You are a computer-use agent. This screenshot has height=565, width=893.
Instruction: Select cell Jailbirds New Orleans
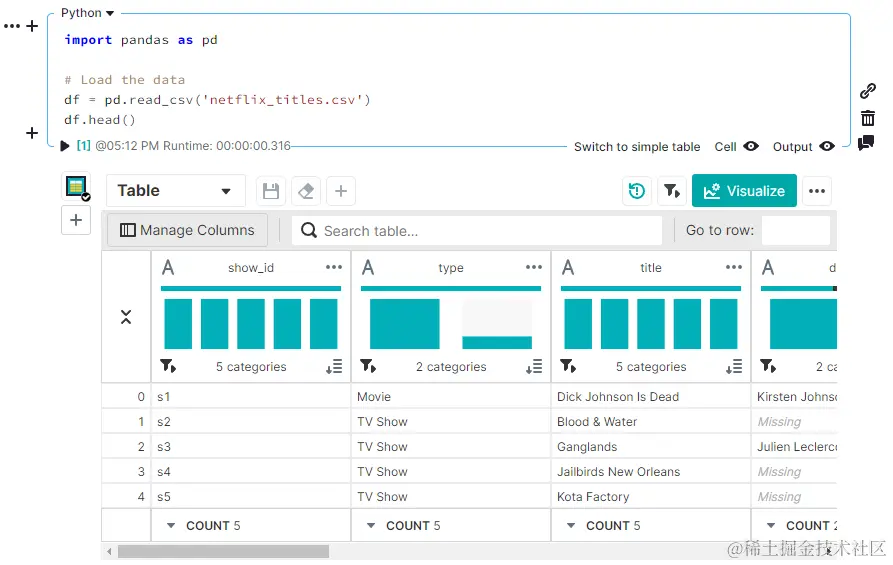(650, 472)
